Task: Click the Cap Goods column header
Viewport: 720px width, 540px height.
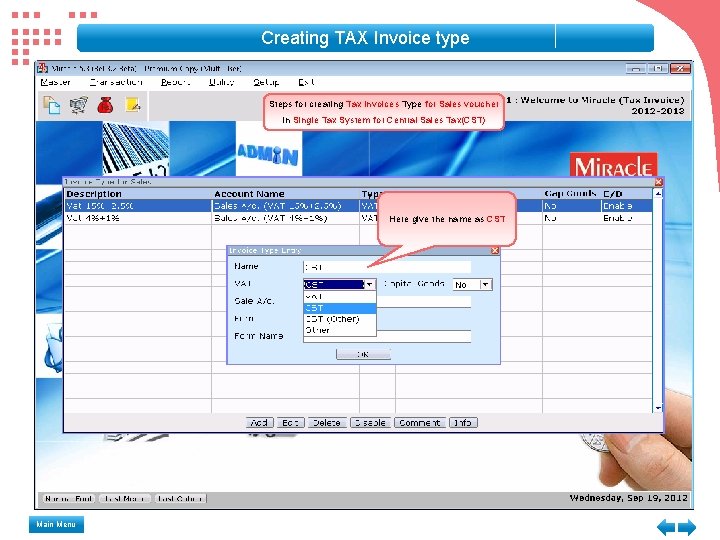Action: point(570,194)
